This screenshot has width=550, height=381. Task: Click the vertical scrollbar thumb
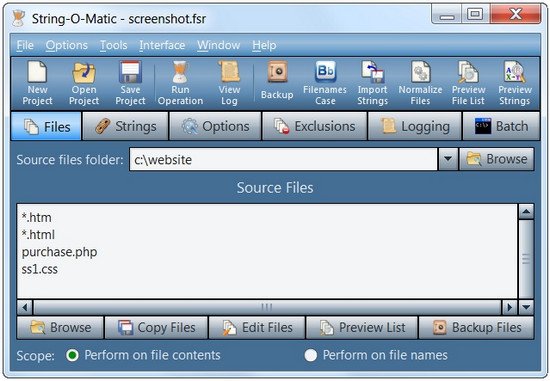[x=526, y=259]
